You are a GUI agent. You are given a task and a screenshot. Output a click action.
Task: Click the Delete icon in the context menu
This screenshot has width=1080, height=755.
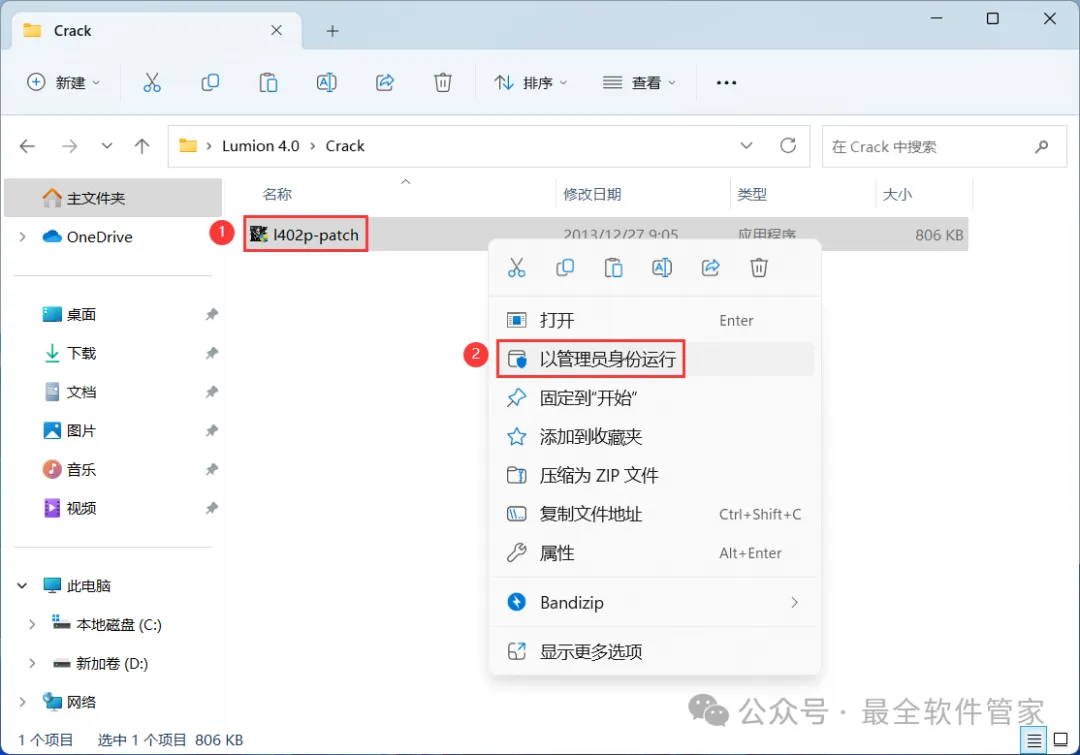tap(759, 267)
